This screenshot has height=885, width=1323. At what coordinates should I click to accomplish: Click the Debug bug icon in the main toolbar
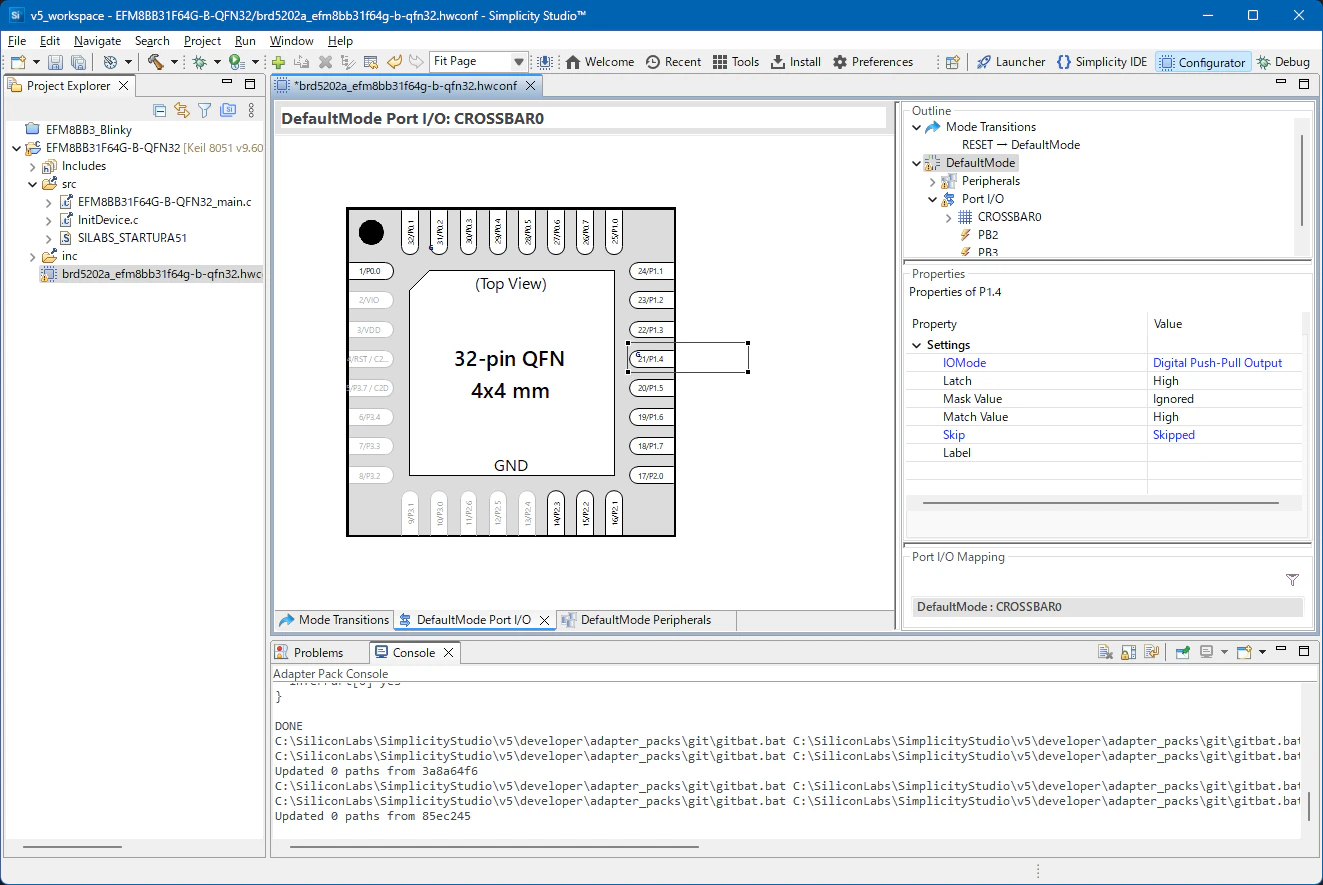point(200,62)
